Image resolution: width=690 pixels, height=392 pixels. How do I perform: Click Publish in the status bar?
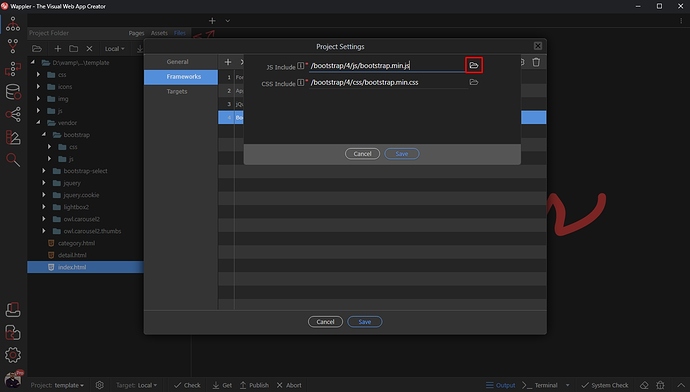254,385
